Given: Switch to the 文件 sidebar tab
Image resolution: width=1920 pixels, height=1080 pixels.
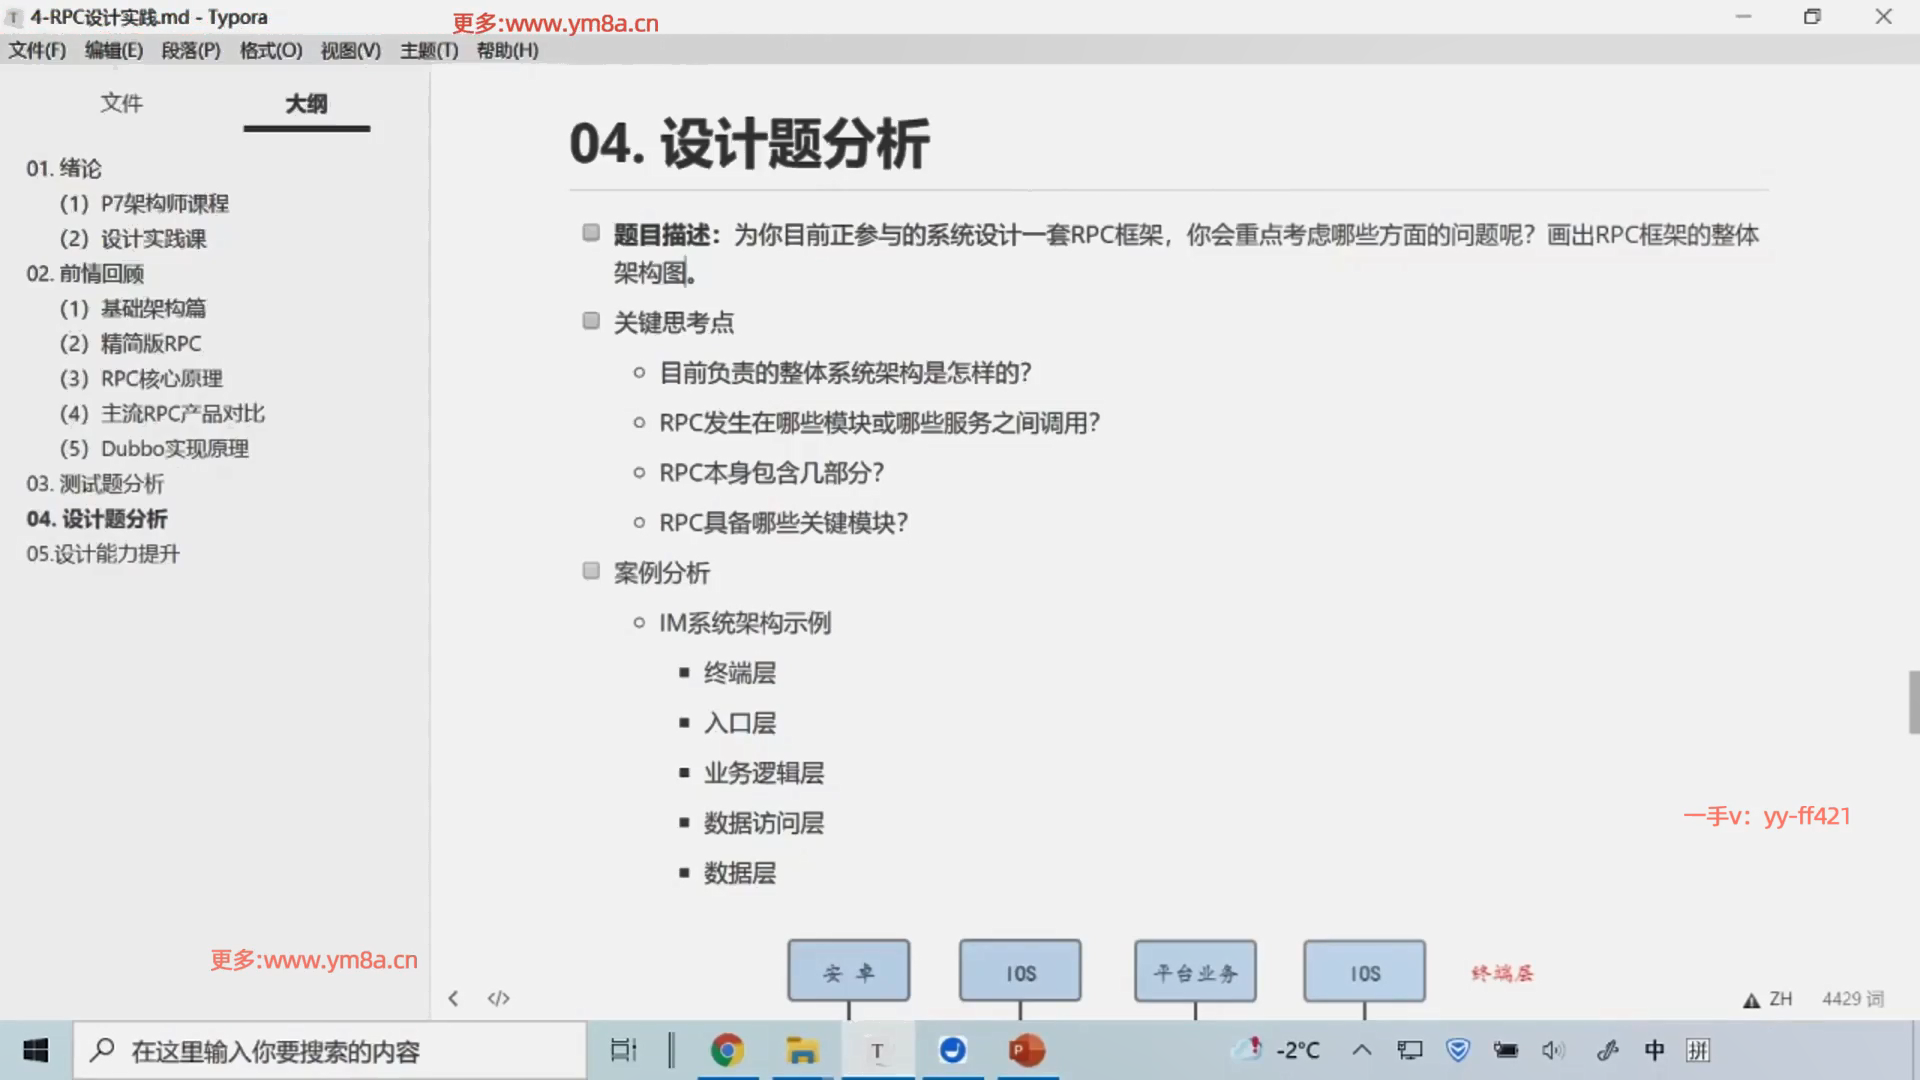Looking at the screenshot, I should click(121, 103).
